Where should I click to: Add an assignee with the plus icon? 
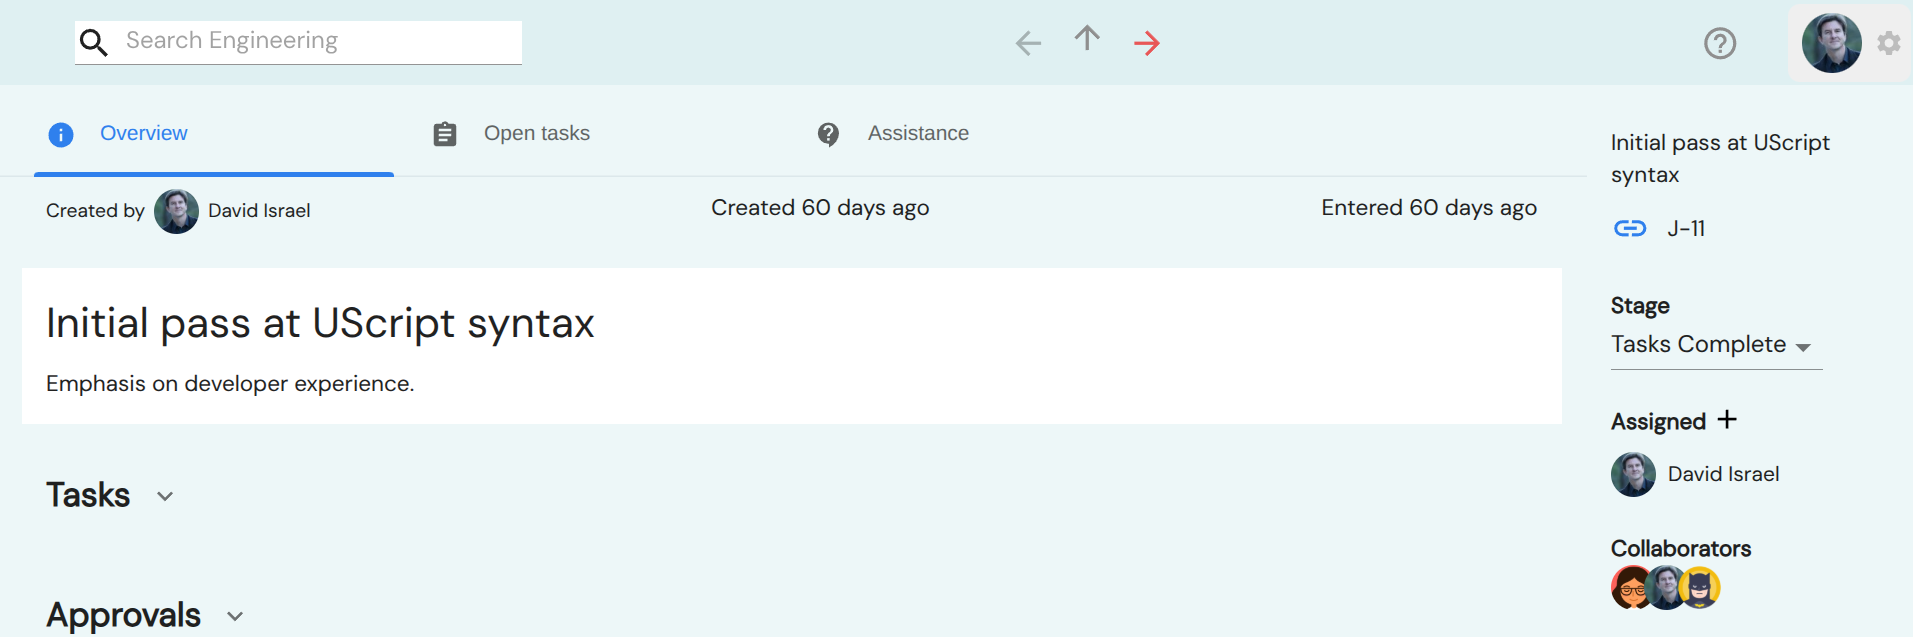(1727, 420)
